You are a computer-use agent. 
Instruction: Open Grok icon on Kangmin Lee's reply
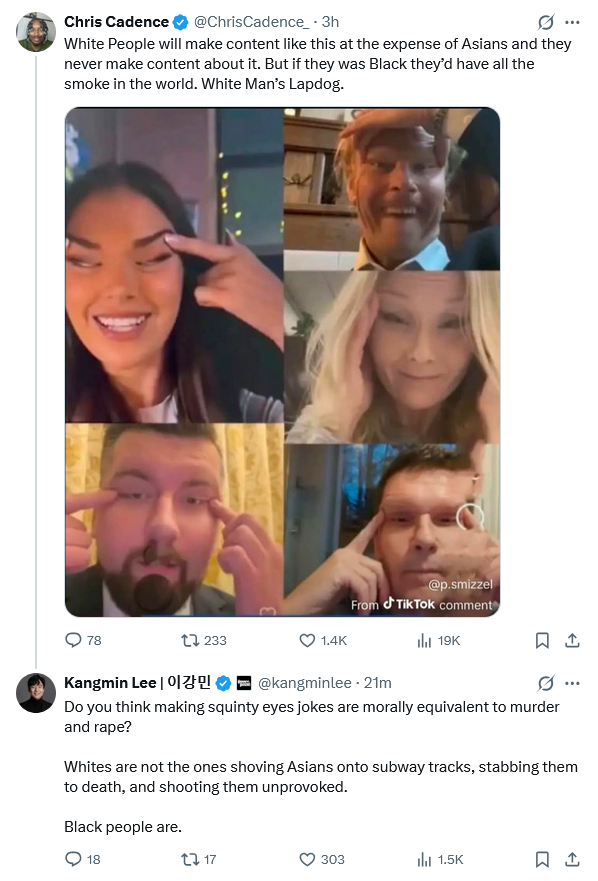tap(545, 683)
